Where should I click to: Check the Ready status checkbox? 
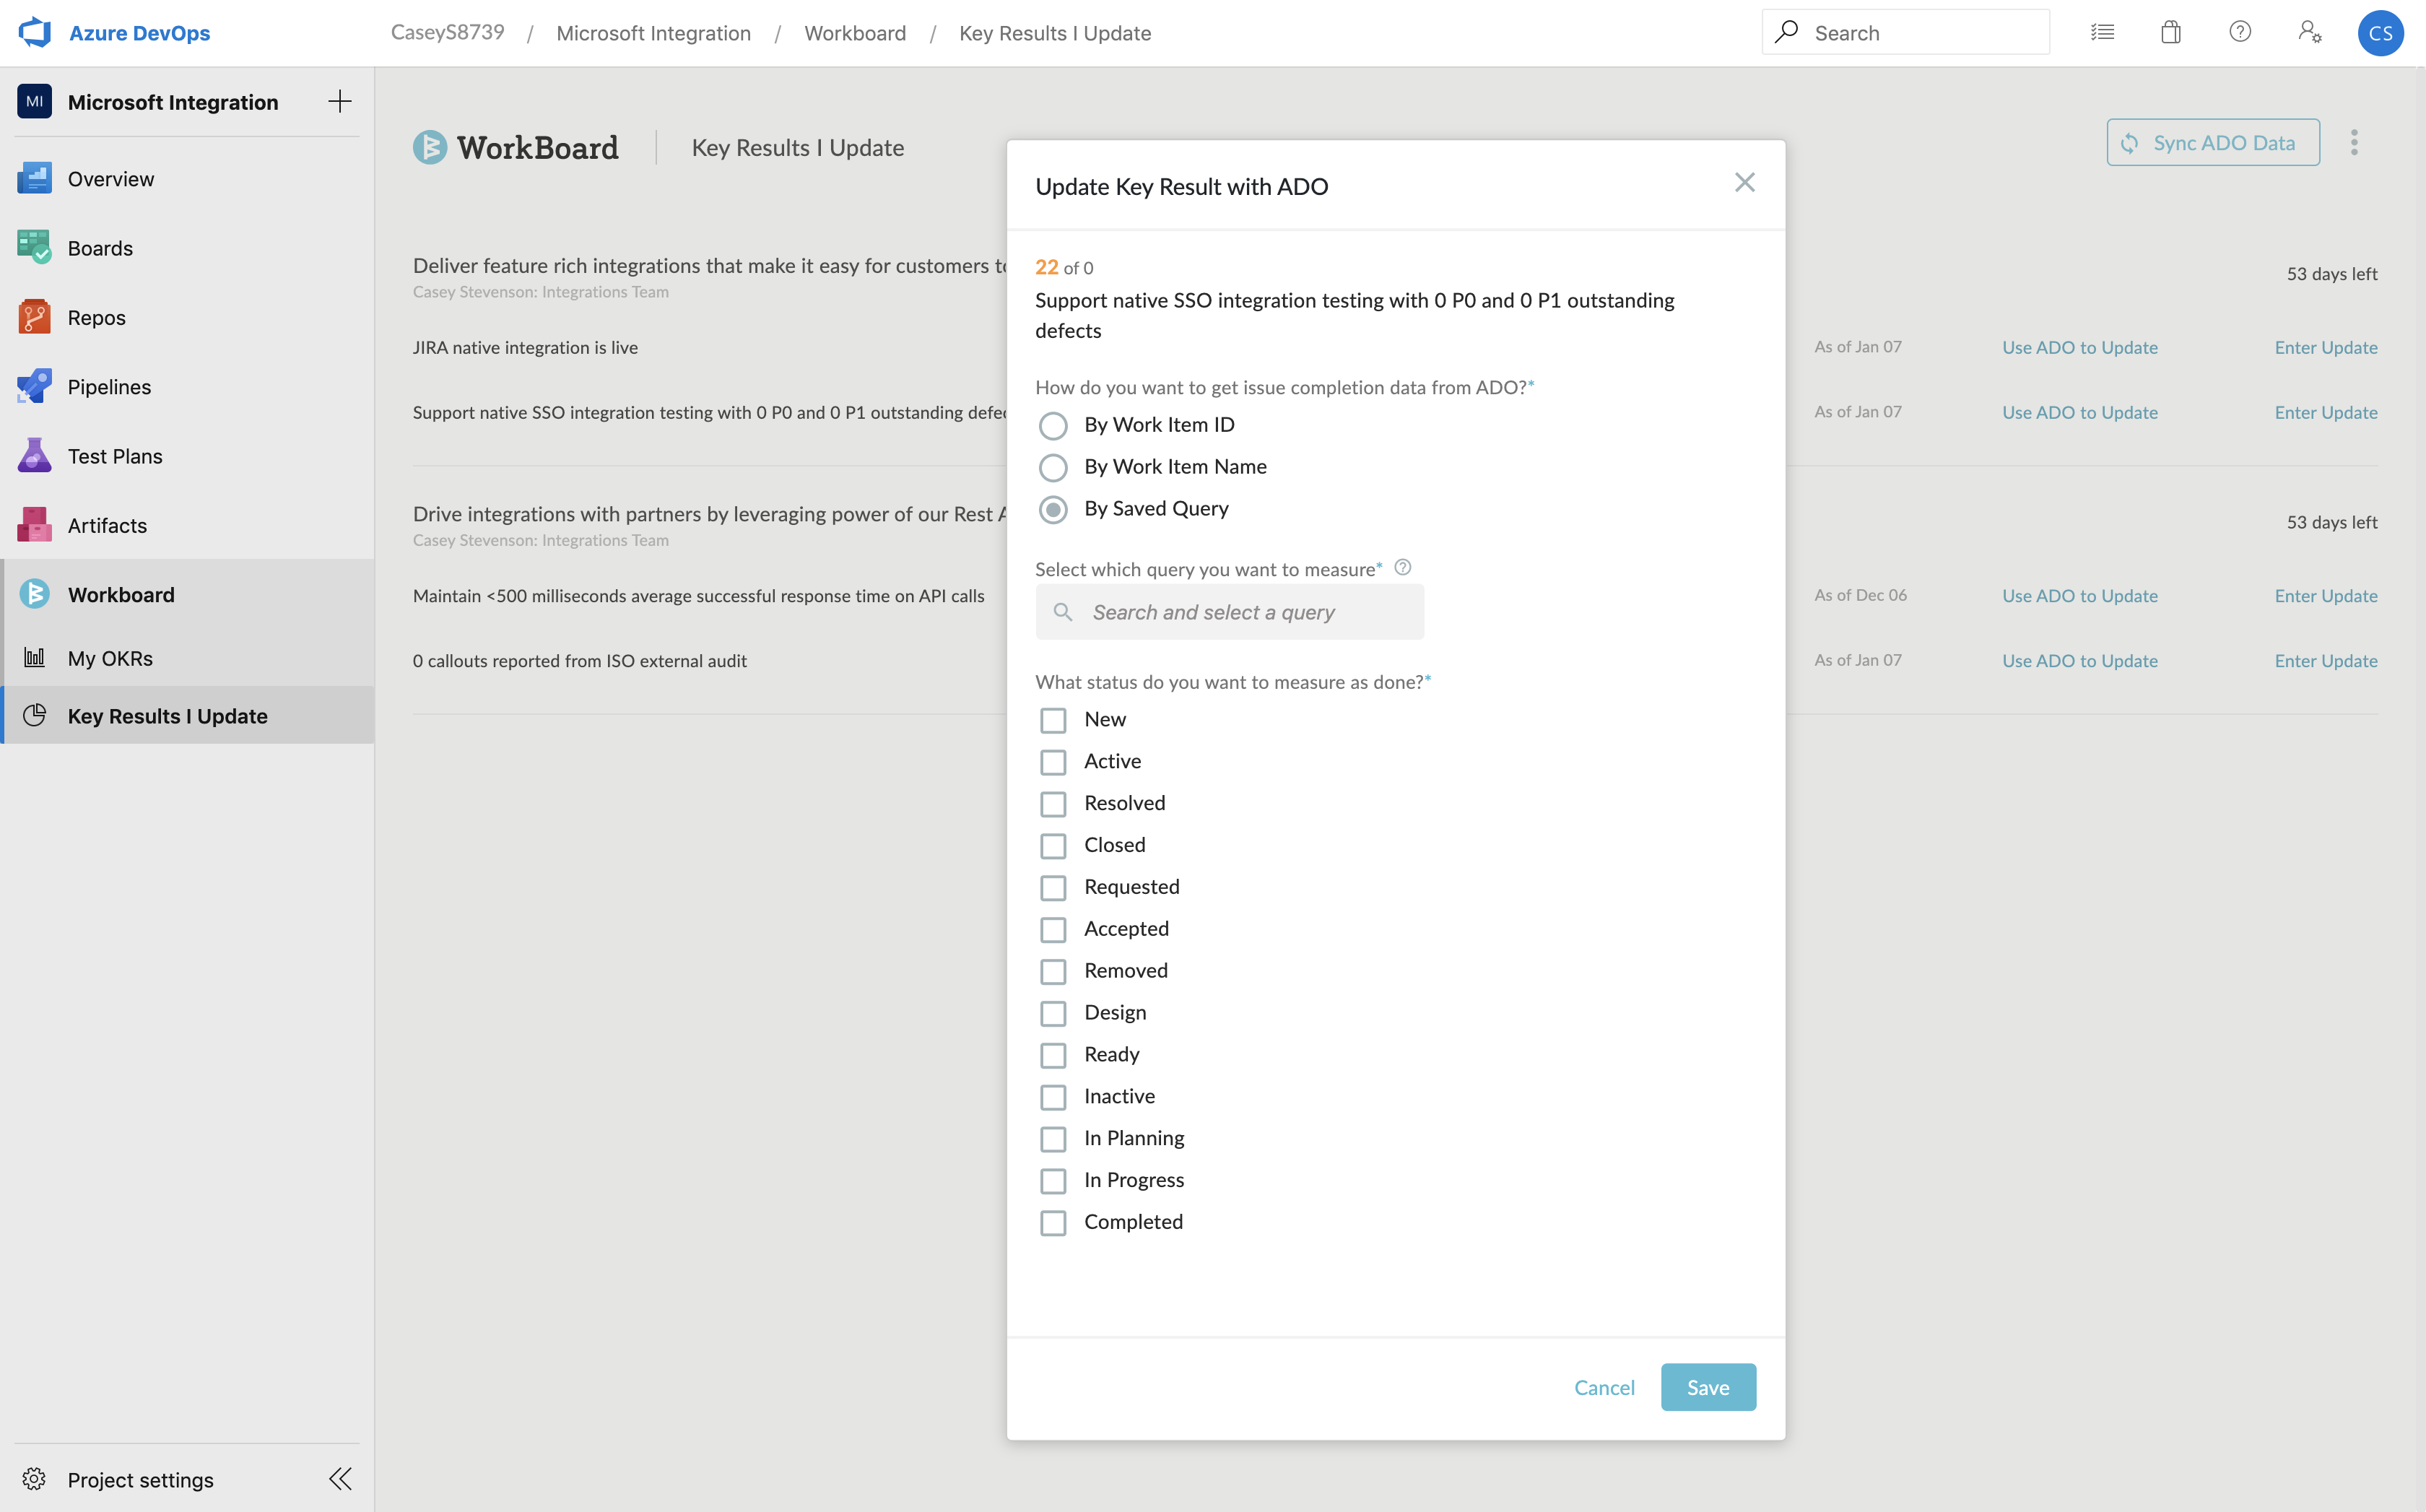click(1053, 1055)
